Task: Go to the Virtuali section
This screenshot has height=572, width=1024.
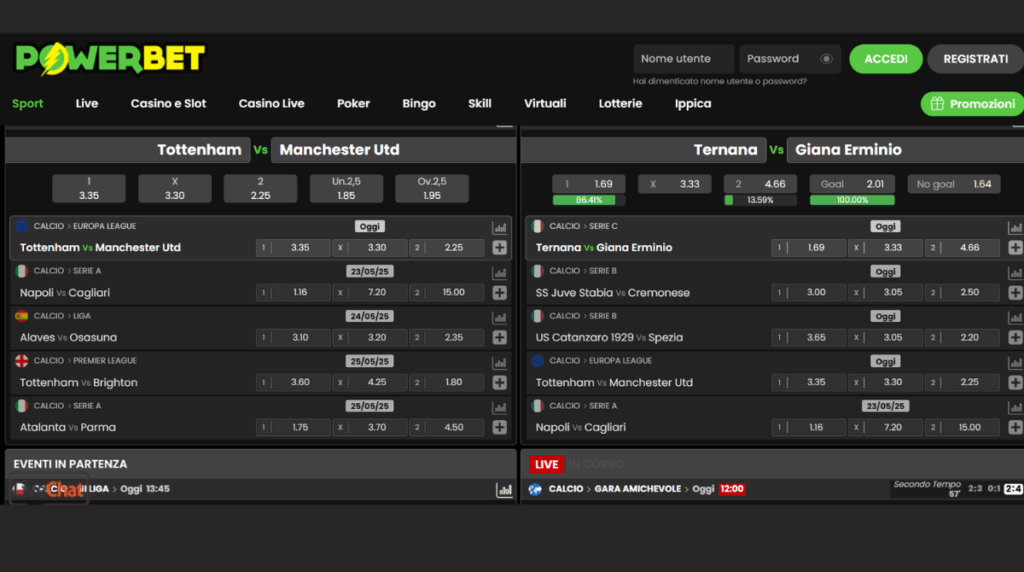Action: [x=545, y=104]
